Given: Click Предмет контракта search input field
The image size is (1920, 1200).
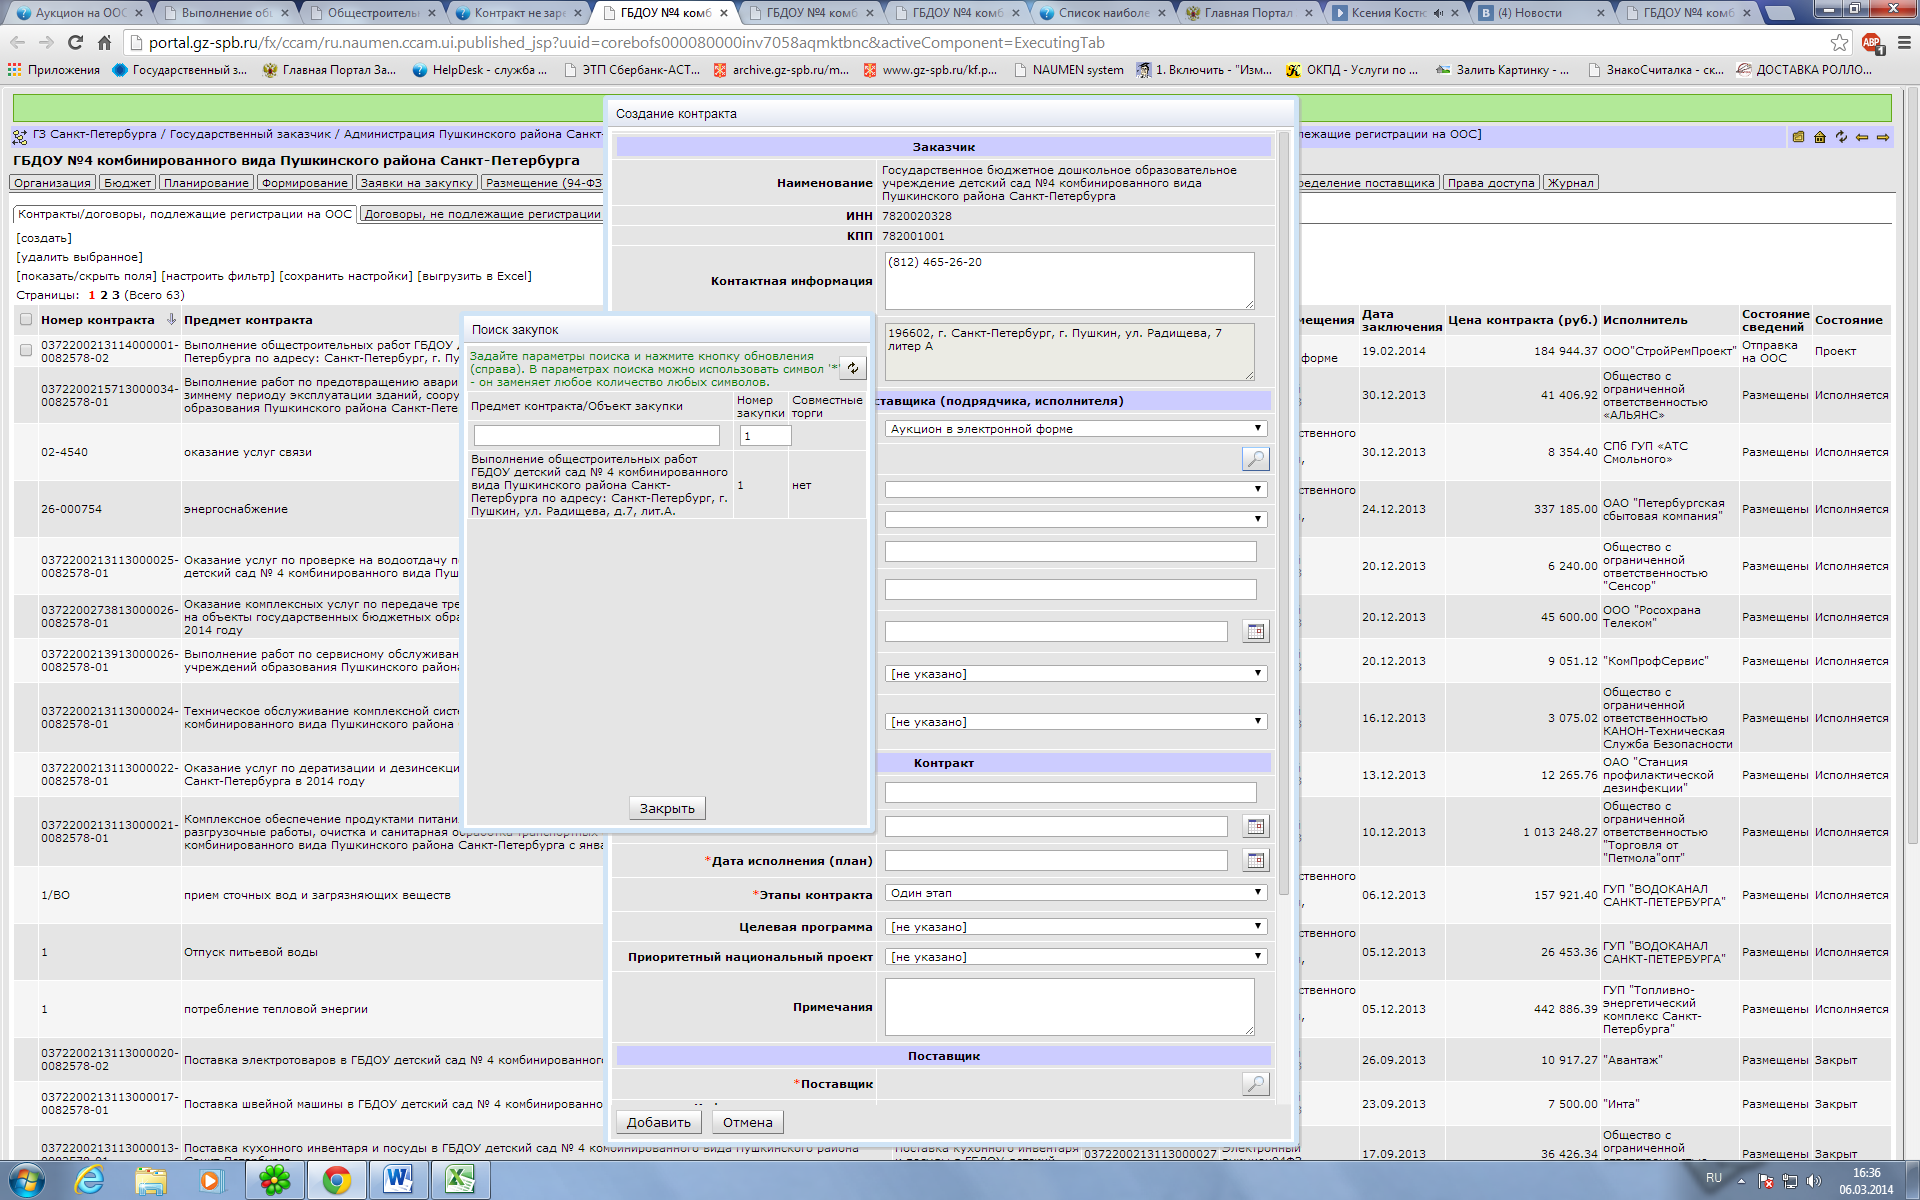Looking at the screenshot, I should coord(596,436).
